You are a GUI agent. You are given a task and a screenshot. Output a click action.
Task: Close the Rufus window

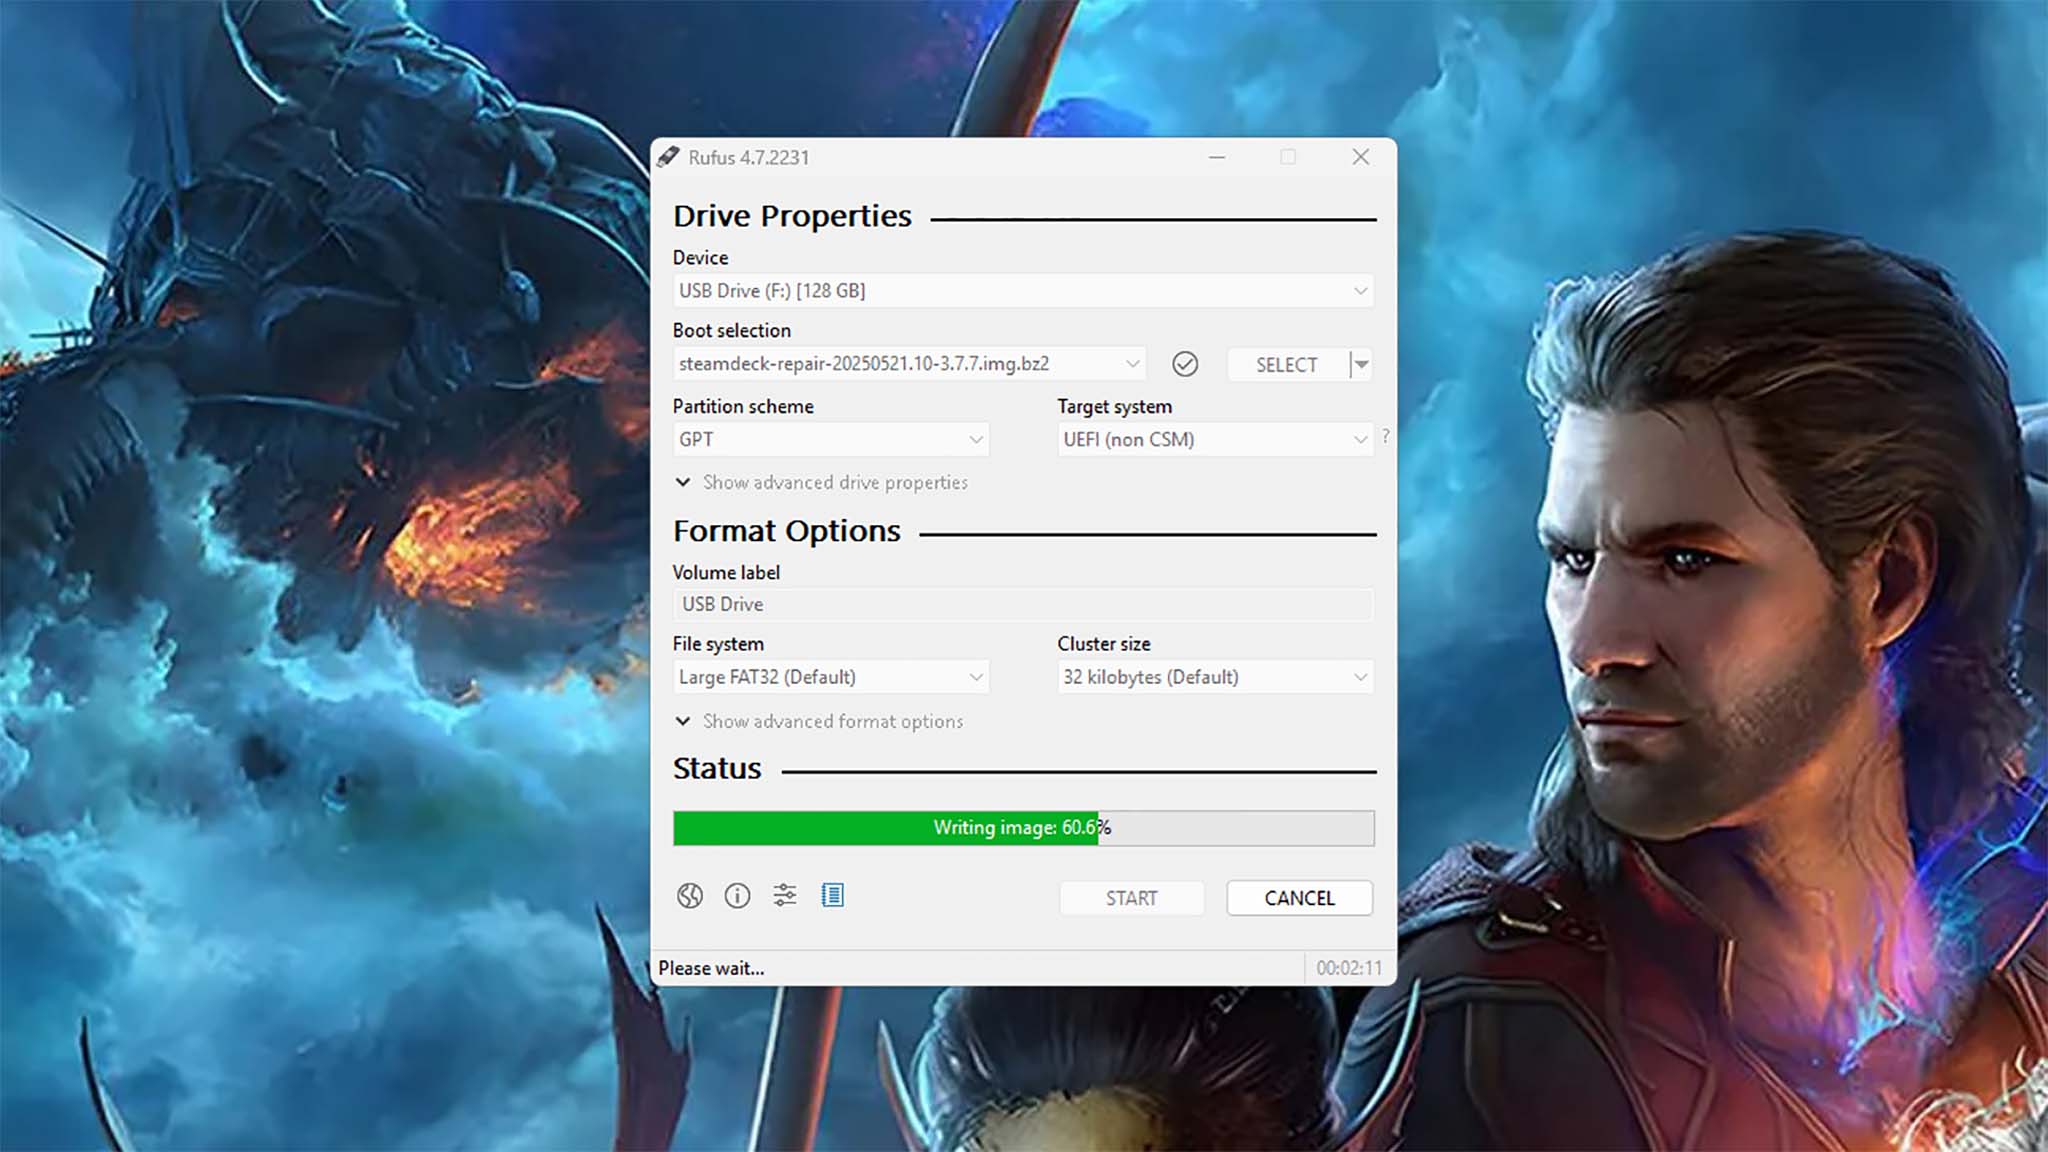click(x=1361, y=157)
